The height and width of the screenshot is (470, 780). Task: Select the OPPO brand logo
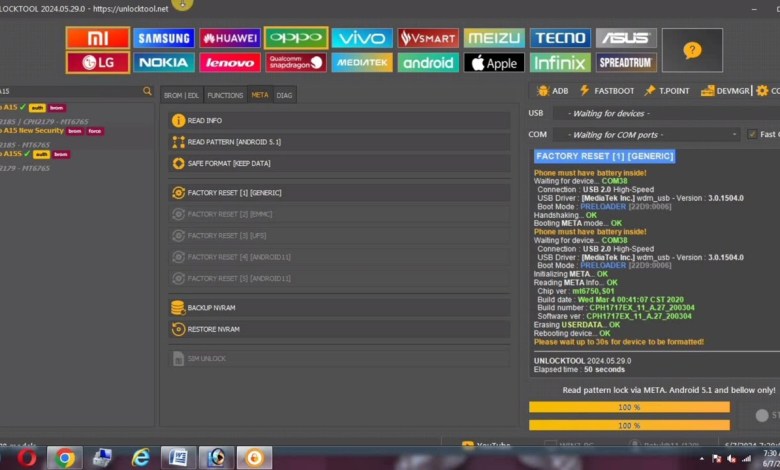pos(295,38)
